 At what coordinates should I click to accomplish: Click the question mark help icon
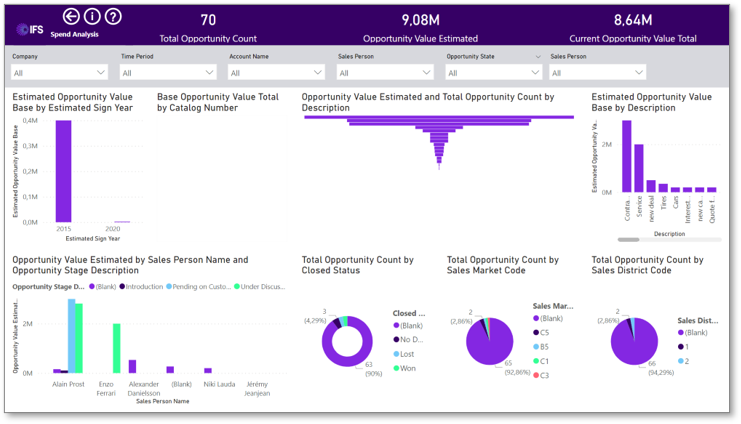[113, 17]
